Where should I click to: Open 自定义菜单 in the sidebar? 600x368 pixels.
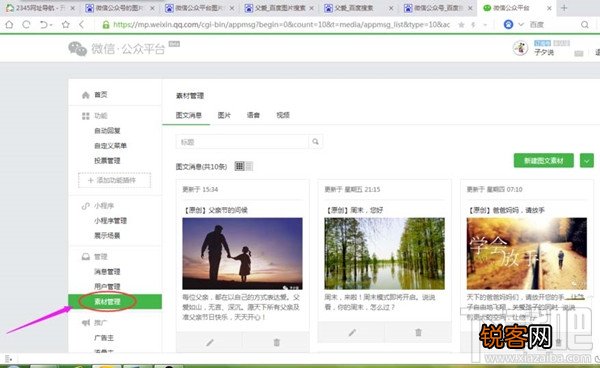pyautogui.click(x=110, y=146)
